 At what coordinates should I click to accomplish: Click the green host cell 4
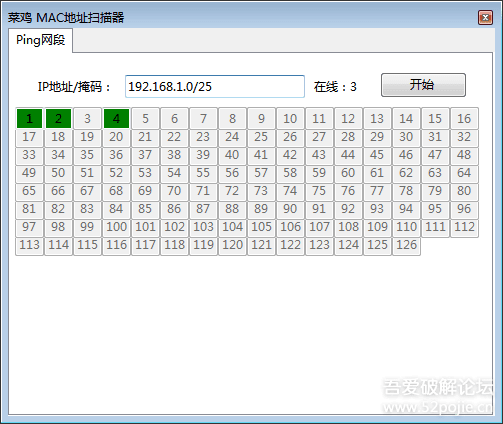click(x=116, y=118)
